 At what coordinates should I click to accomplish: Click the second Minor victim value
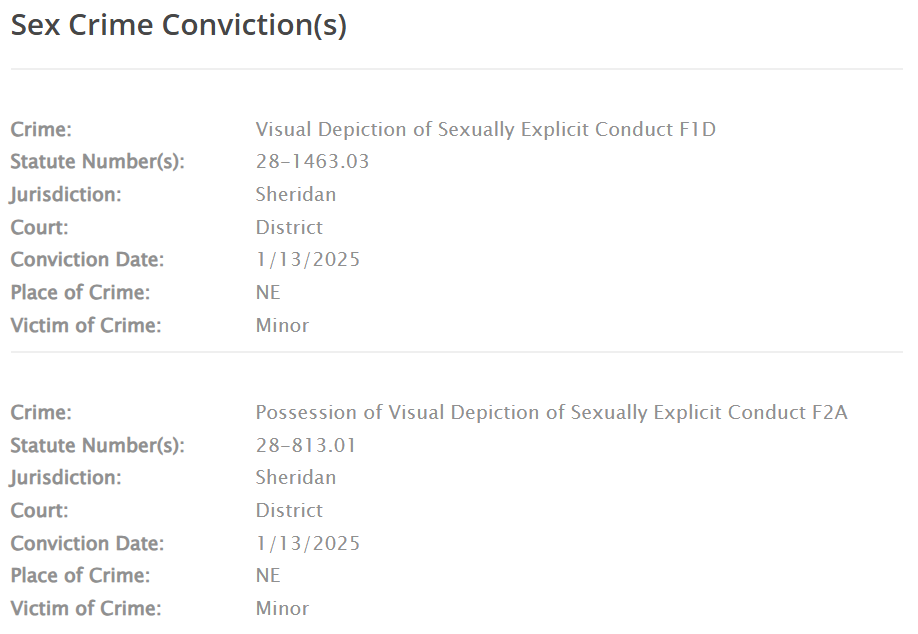pyautogui.click(x=282, y=608)
